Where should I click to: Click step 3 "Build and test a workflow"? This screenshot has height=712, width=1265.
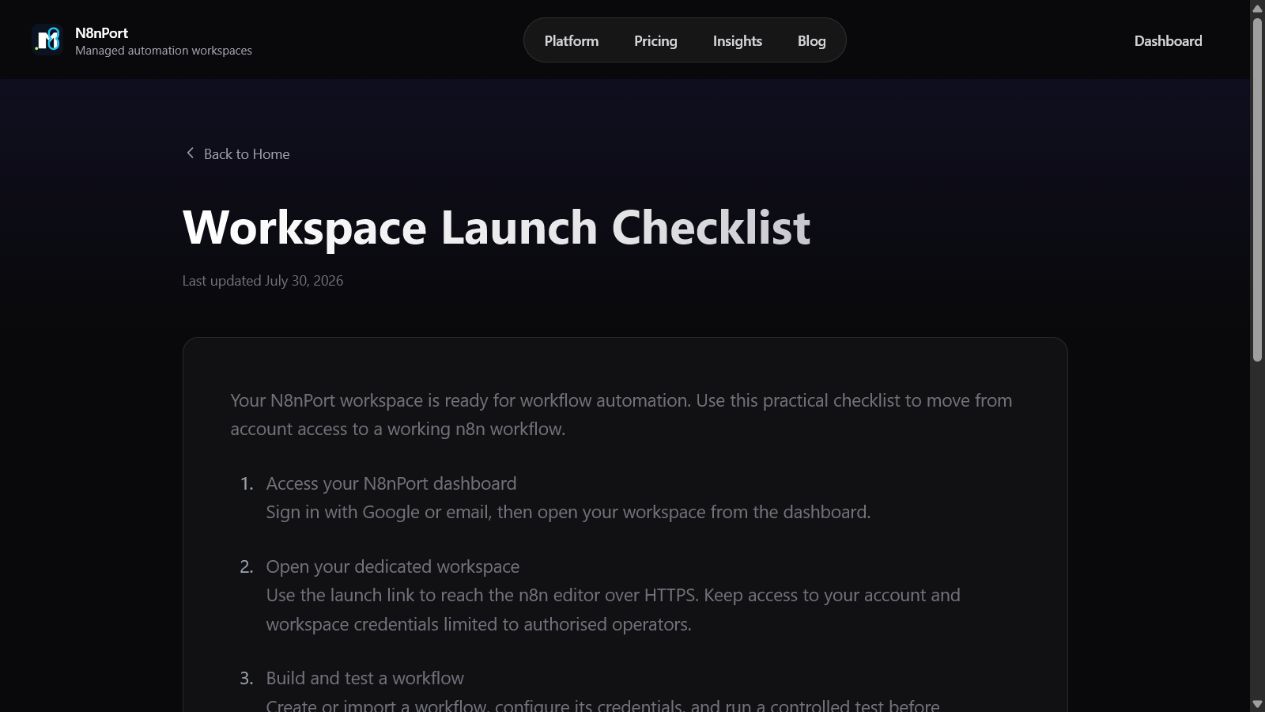click(365, 678)
